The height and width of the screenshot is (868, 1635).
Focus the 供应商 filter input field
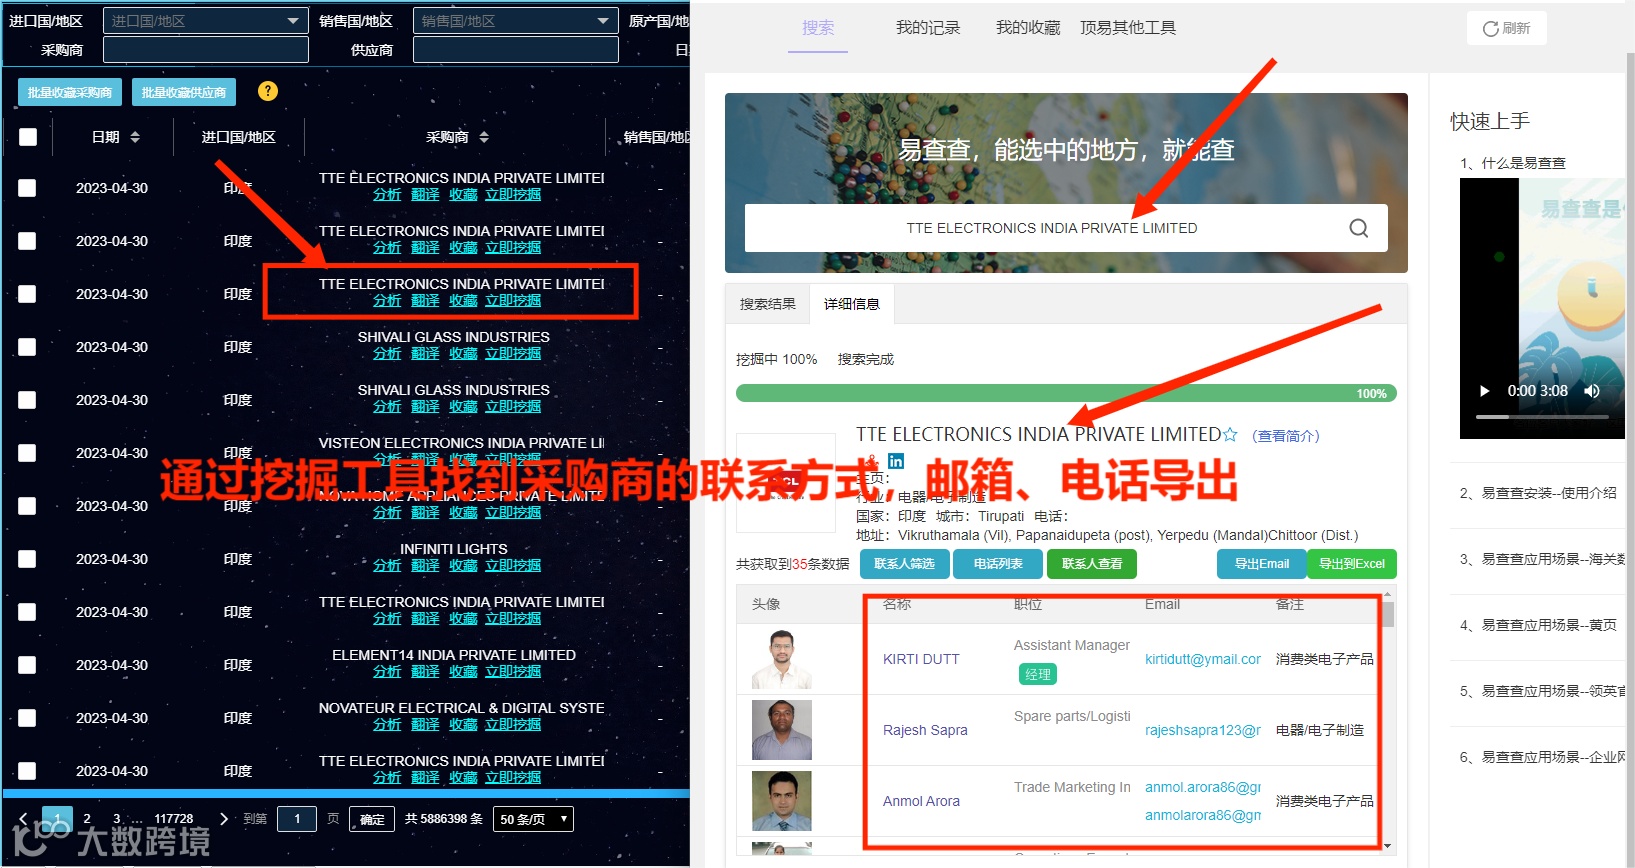coord(516,50)
